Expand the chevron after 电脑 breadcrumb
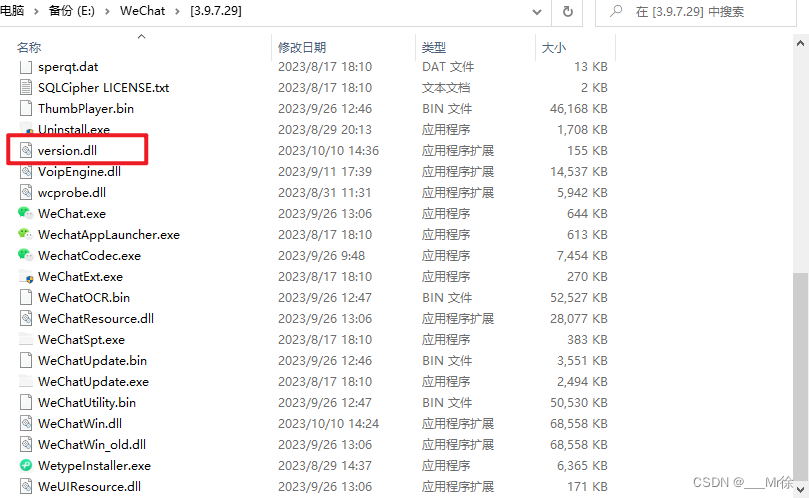809x498 pixels. coord(36,11)
